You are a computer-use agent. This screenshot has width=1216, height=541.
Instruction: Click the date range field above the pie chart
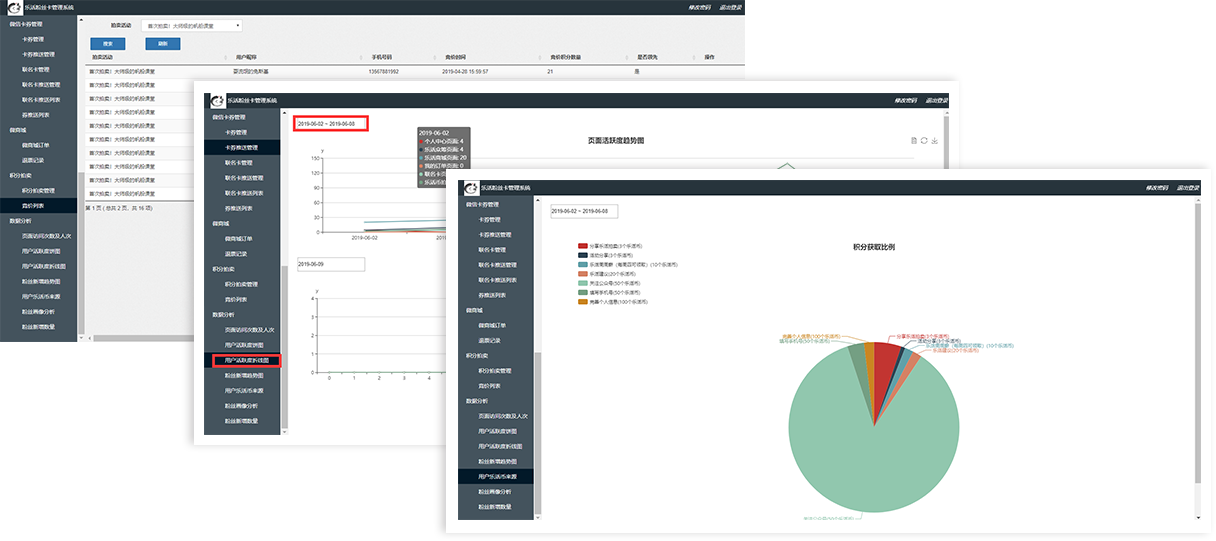tap(584, 211)
